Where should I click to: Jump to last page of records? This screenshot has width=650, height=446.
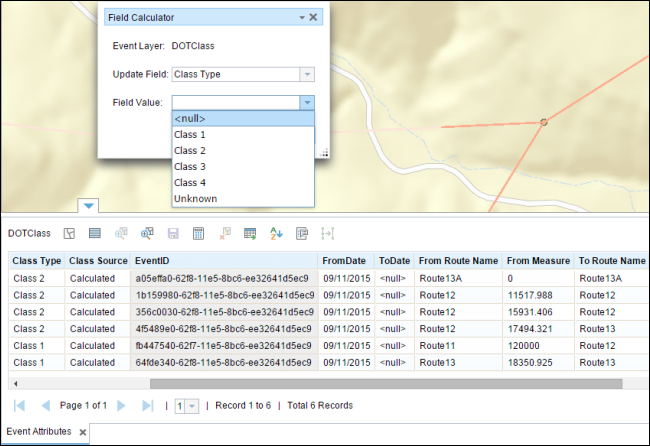click(147, 406)
